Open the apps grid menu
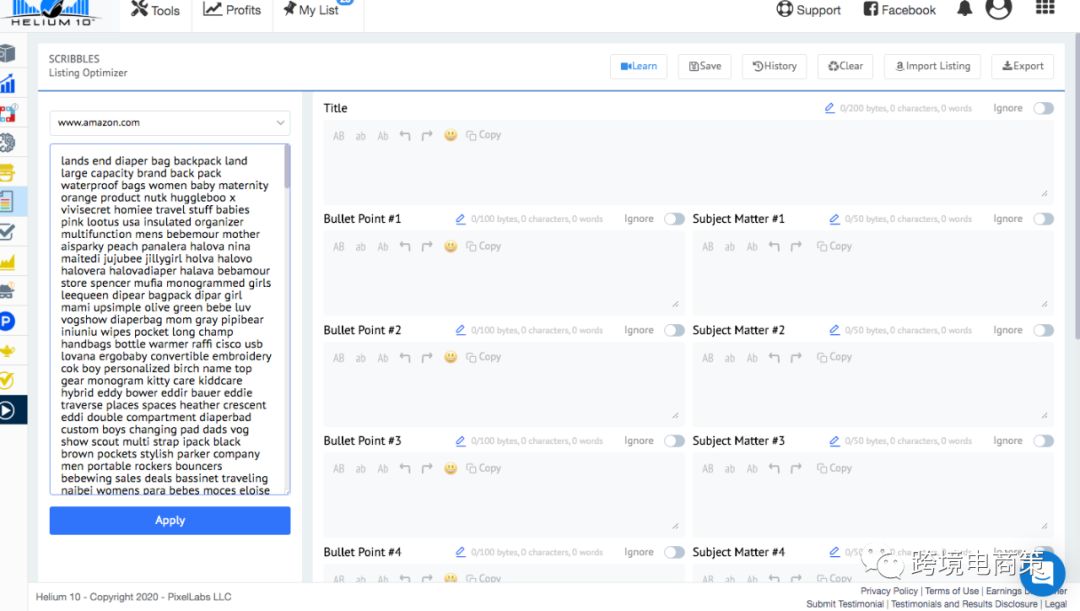The width and height of the screenshot is (1080, 611). pos(1045,9)
